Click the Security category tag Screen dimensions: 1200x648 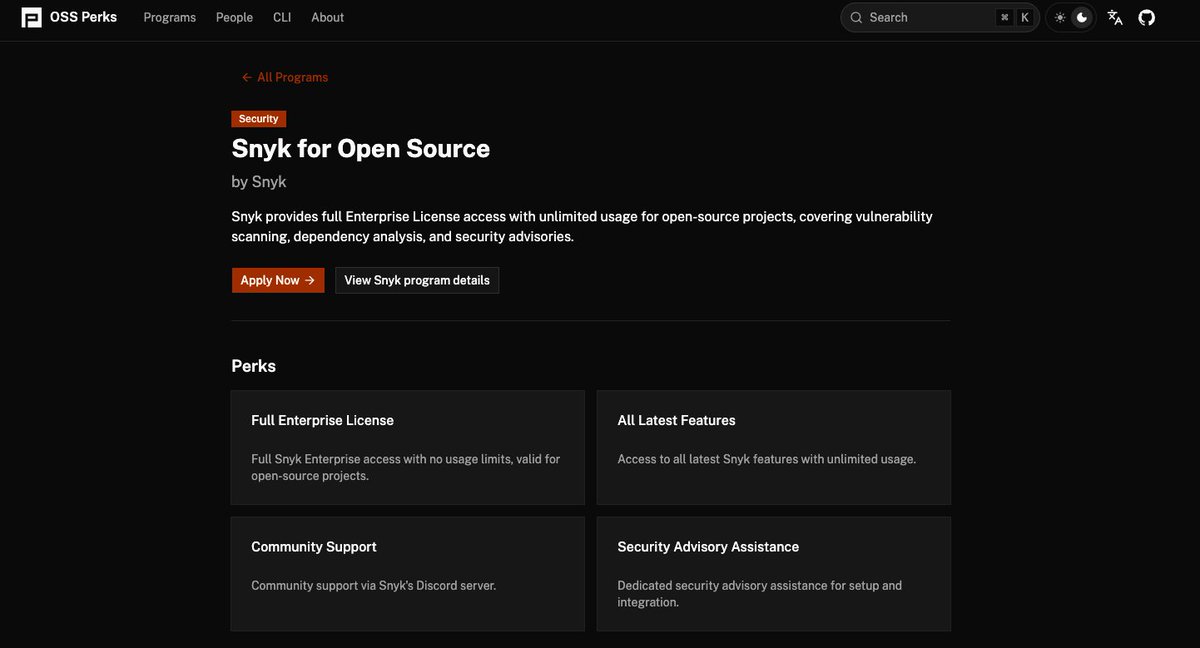coord(258,119)
